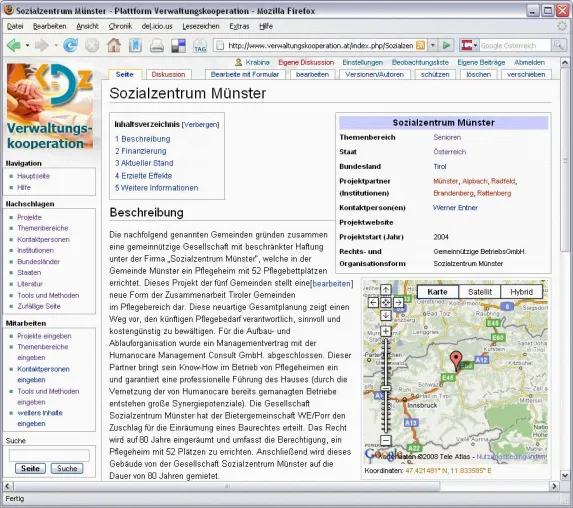Viewport: 573px width, 508px height.
Task: Pan the map down with arrow
Action: (386, 315)
